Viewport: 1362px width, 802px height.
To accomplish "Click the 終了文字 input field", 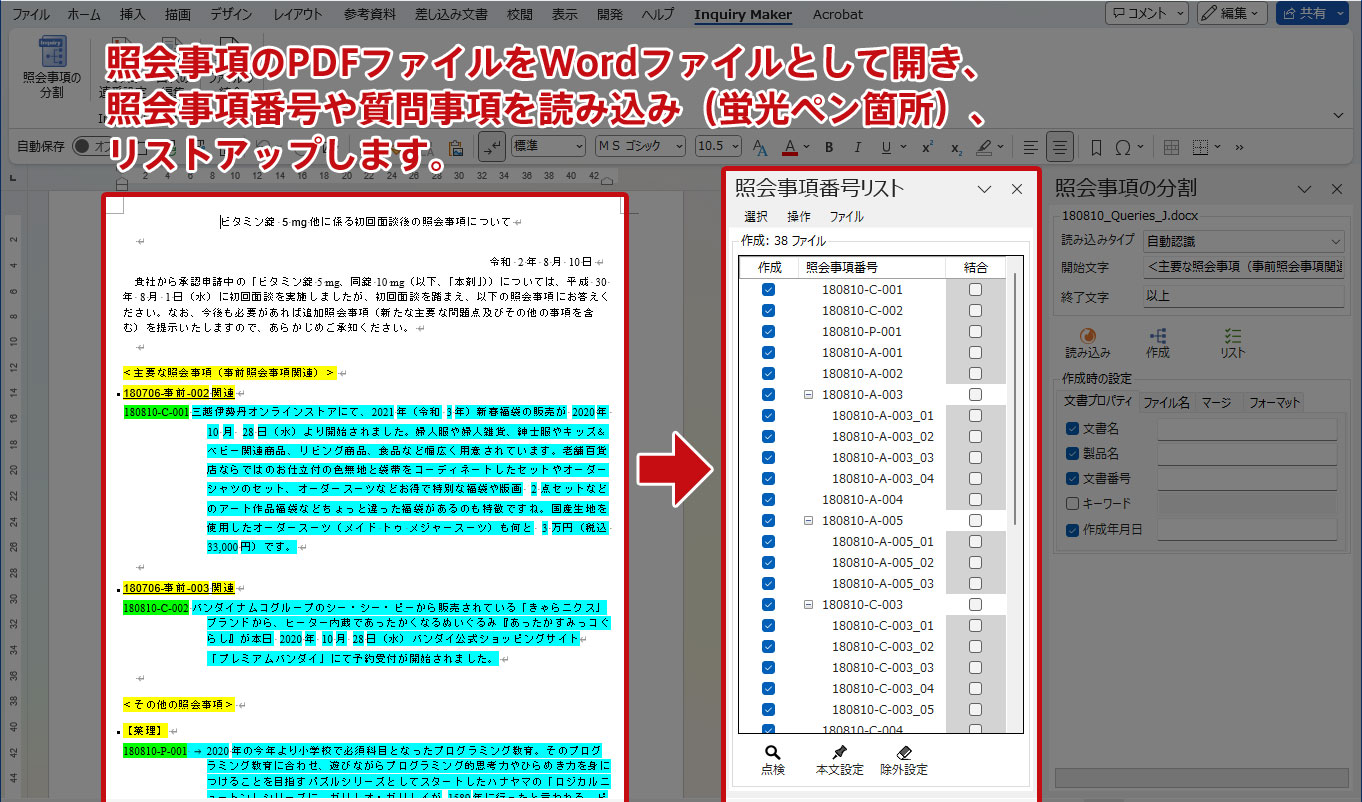I will coord(1244,297).
